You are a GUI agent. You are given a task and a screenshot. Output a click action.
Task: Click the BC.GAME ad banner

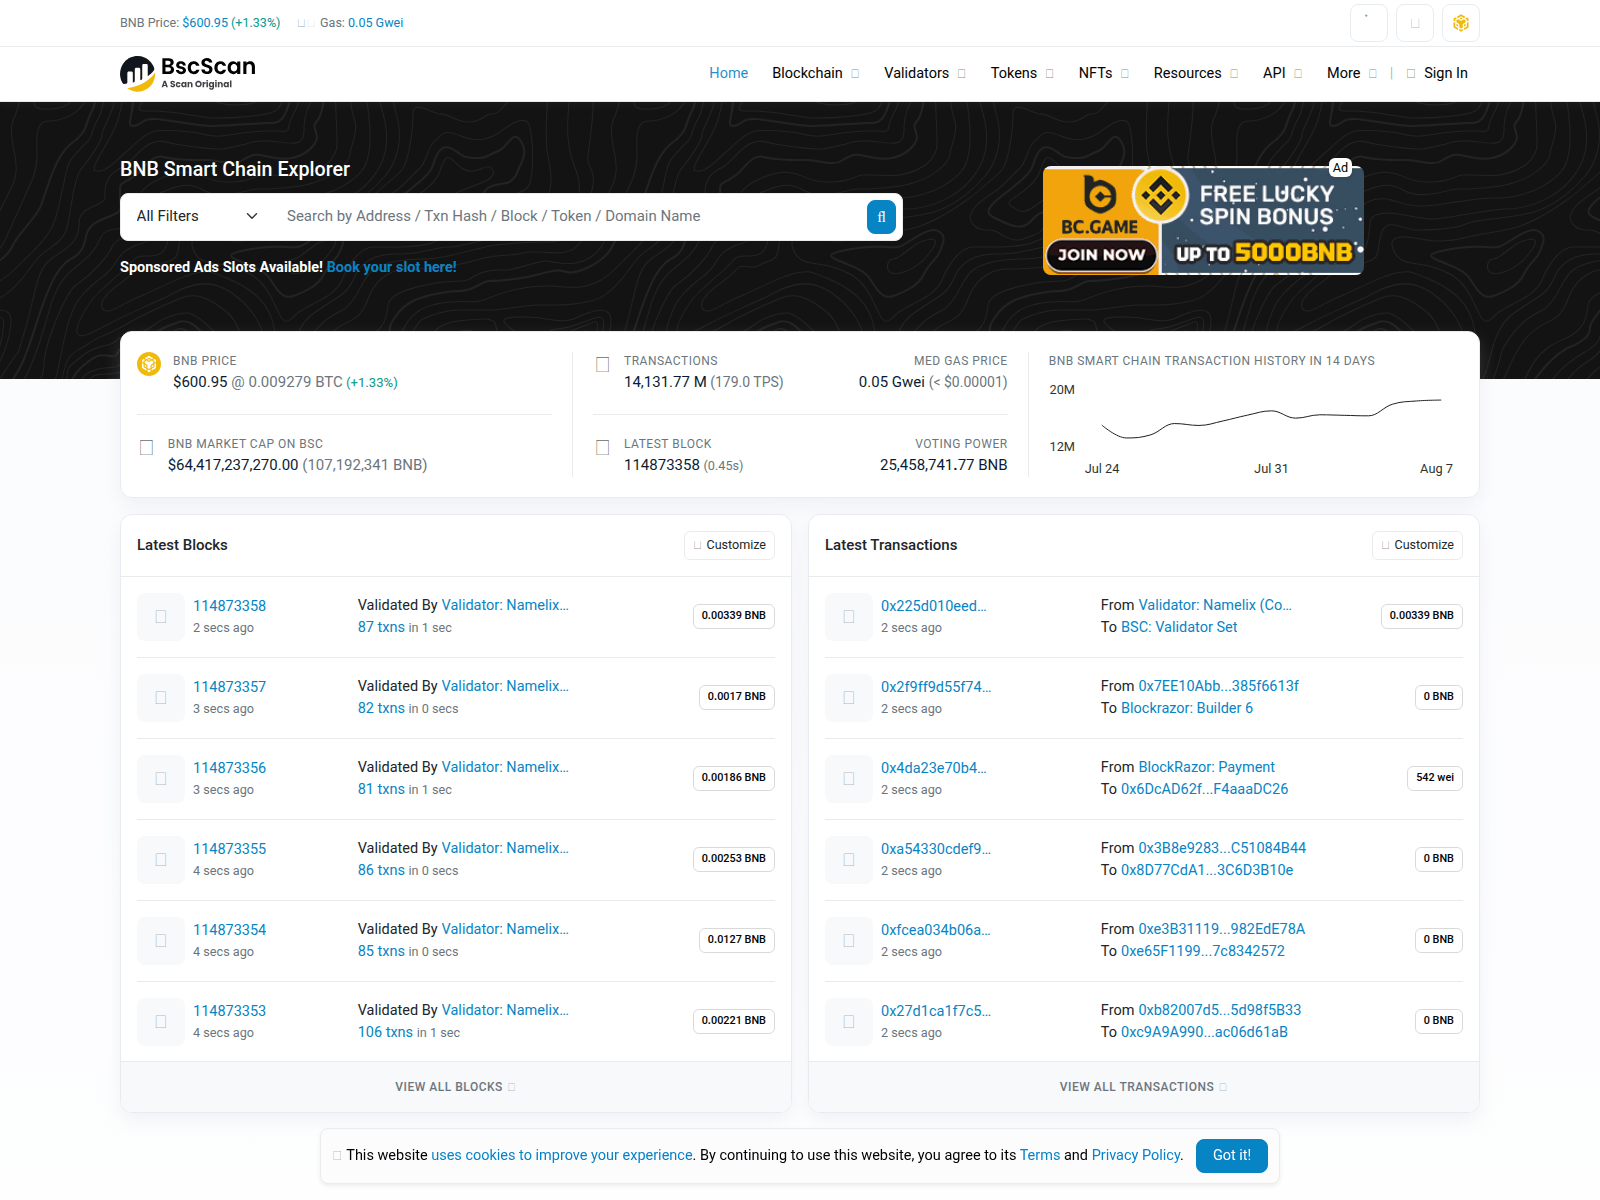click(x=1203, y=220)
